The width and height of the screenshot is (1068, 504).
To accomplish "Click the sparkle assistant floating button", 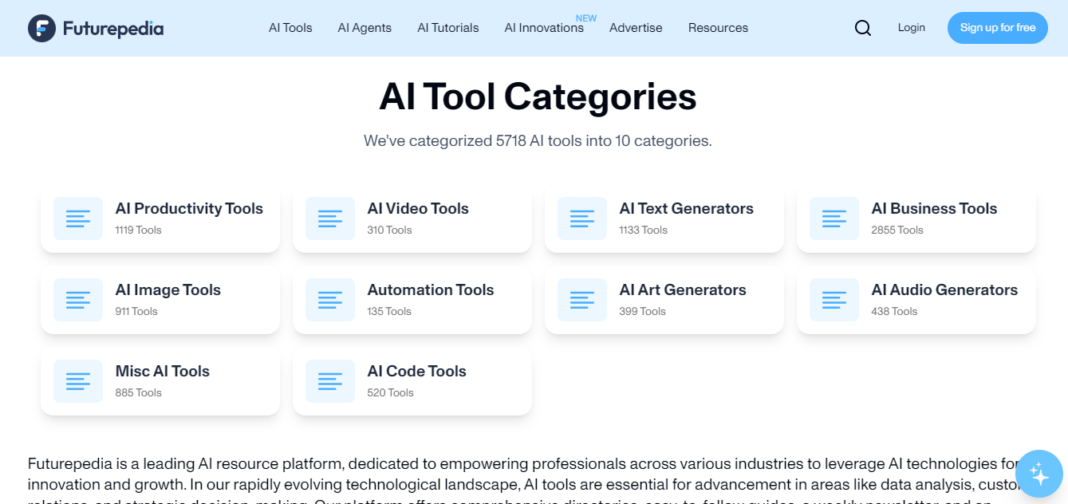I will pos(1038,473).
